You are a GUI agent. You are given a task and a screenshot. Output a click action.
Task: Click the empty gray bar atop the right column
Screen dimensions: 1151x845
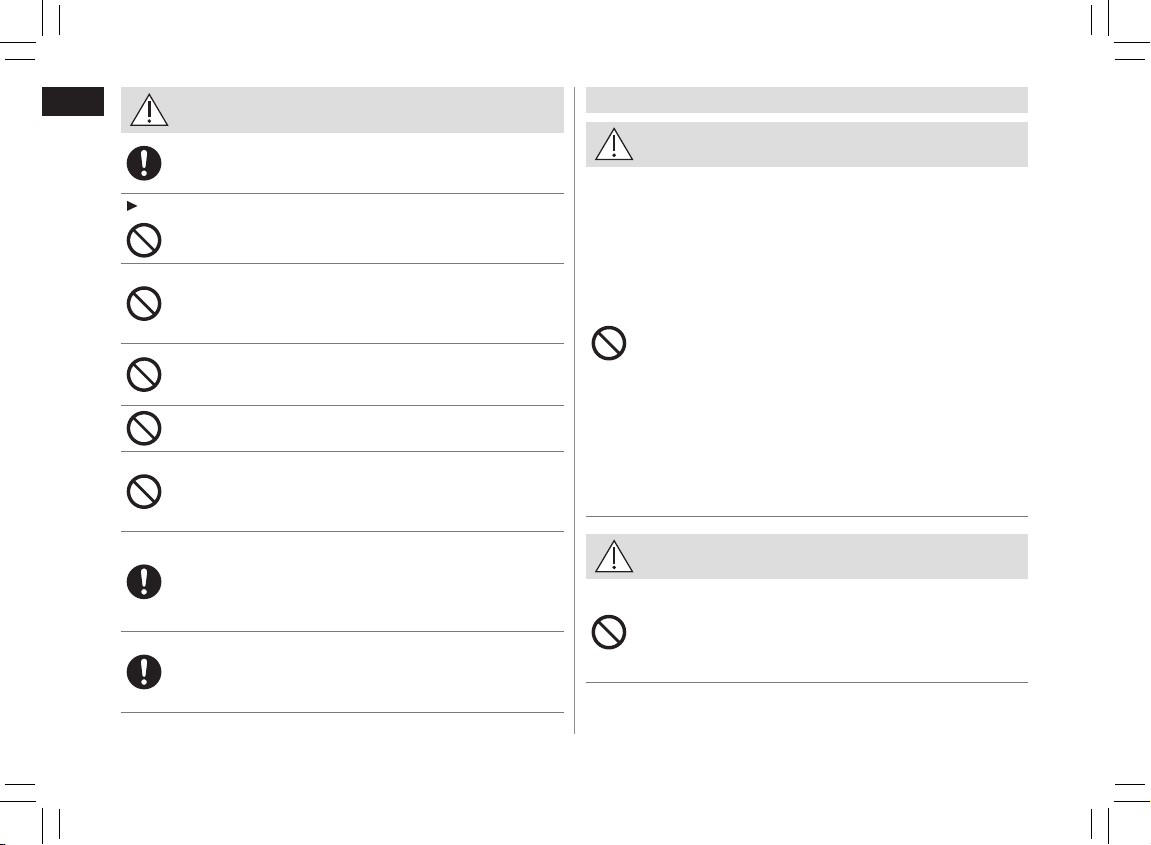point(807,100)
